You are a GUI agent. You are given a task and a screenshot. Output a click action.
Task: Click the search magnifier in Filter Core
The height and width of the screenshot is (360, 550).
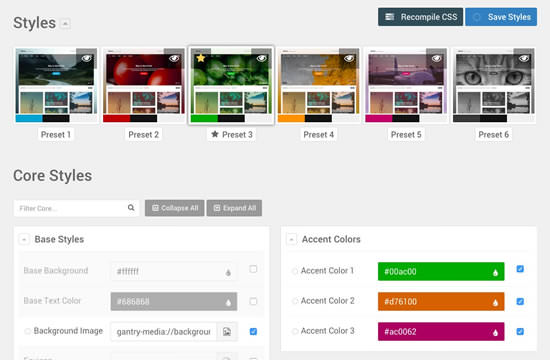click(x=131, y=208)
